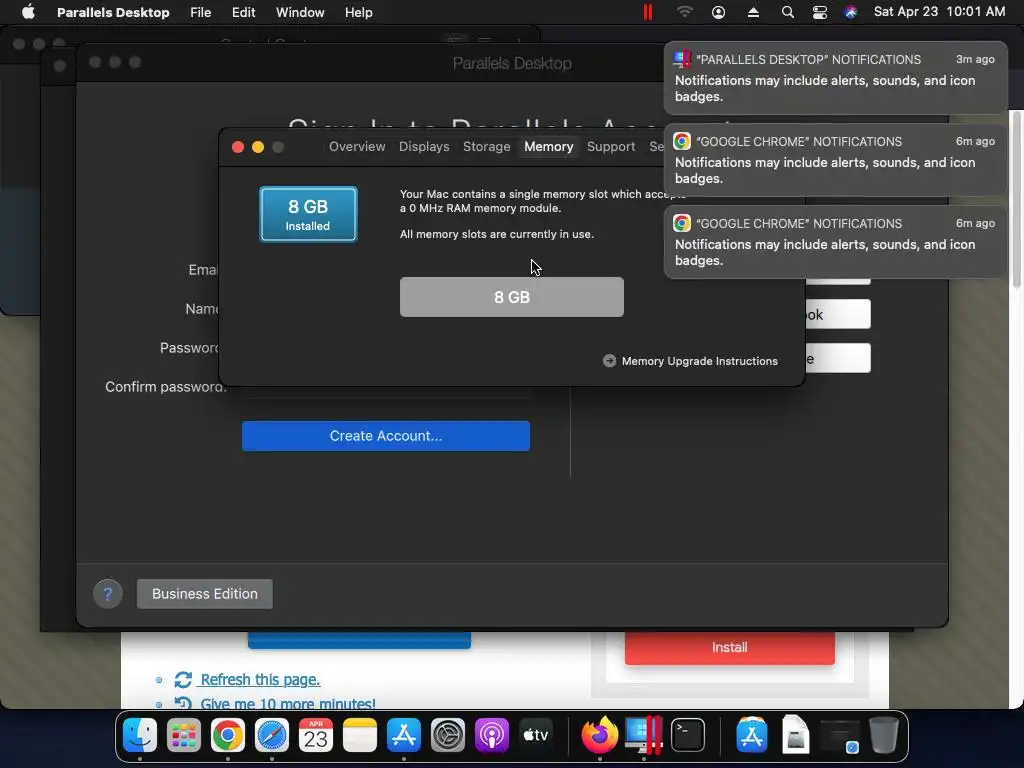
Task: Select the Memory tab
Action: pyautogui.click(x=549, y=146)
